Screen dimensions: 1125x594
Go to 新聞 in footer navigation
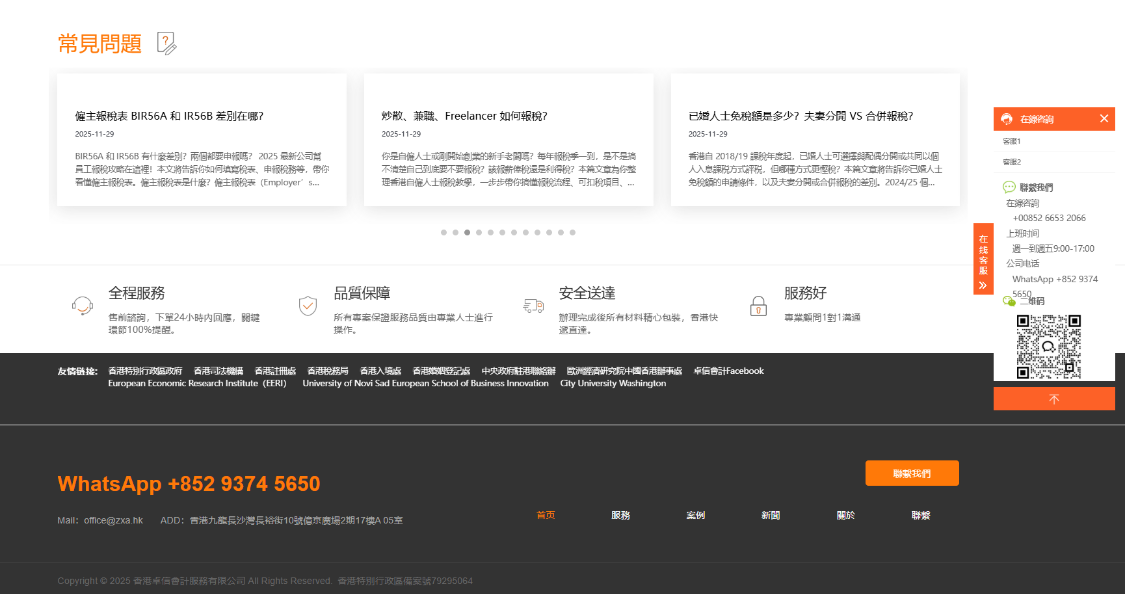(x=770, y=515)
